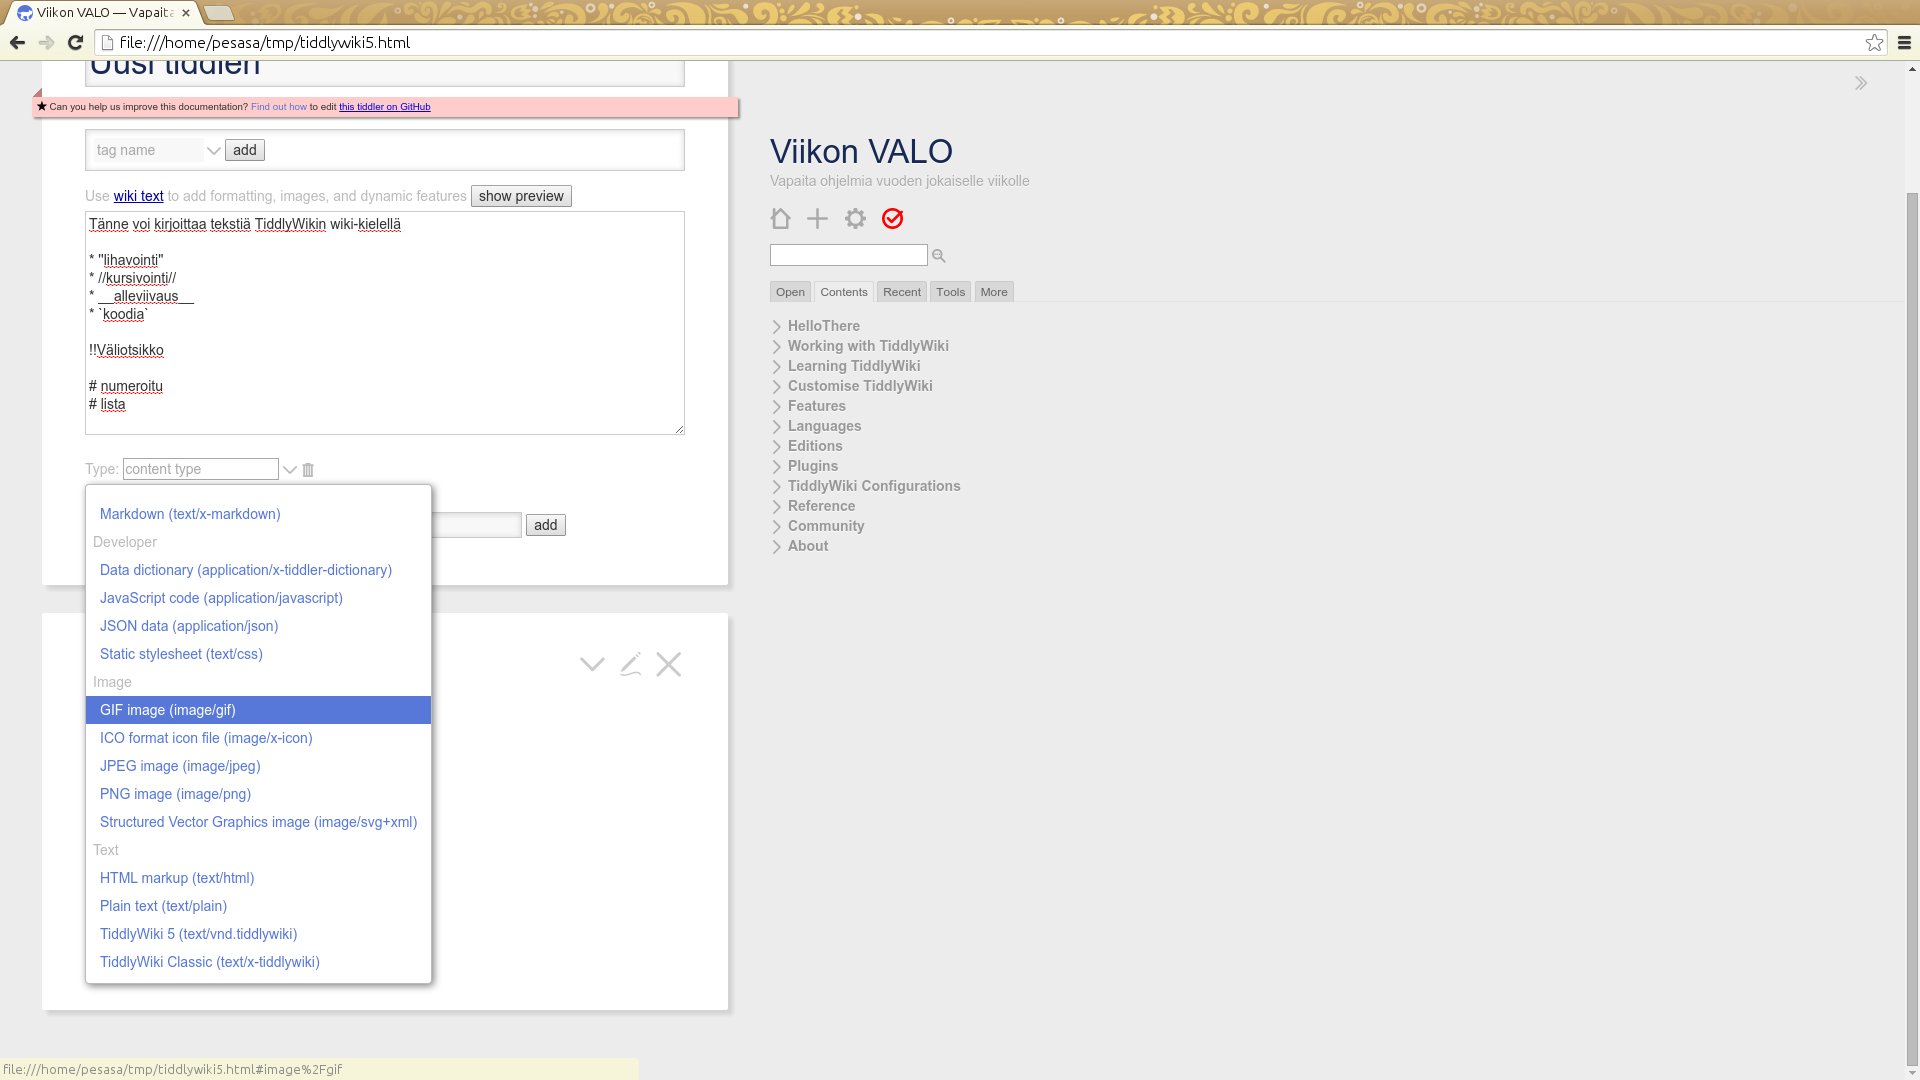The height and width of the screenshot is (1080, 1920).
Task: Expand Features entry chevron
Action: point(777,406)
